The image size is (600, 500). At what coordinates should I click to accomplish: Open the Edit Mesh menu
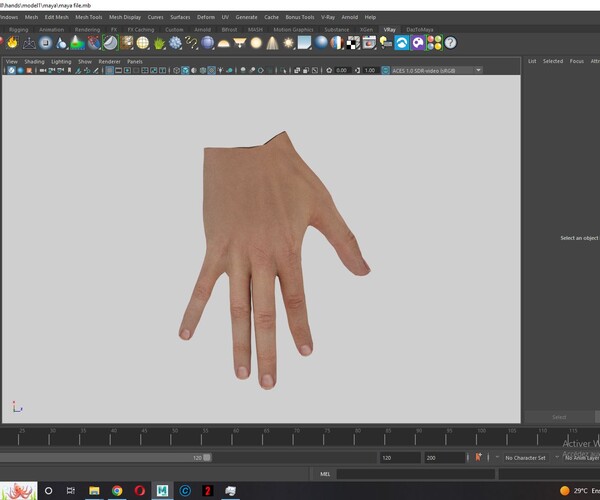tap(57, 17)
